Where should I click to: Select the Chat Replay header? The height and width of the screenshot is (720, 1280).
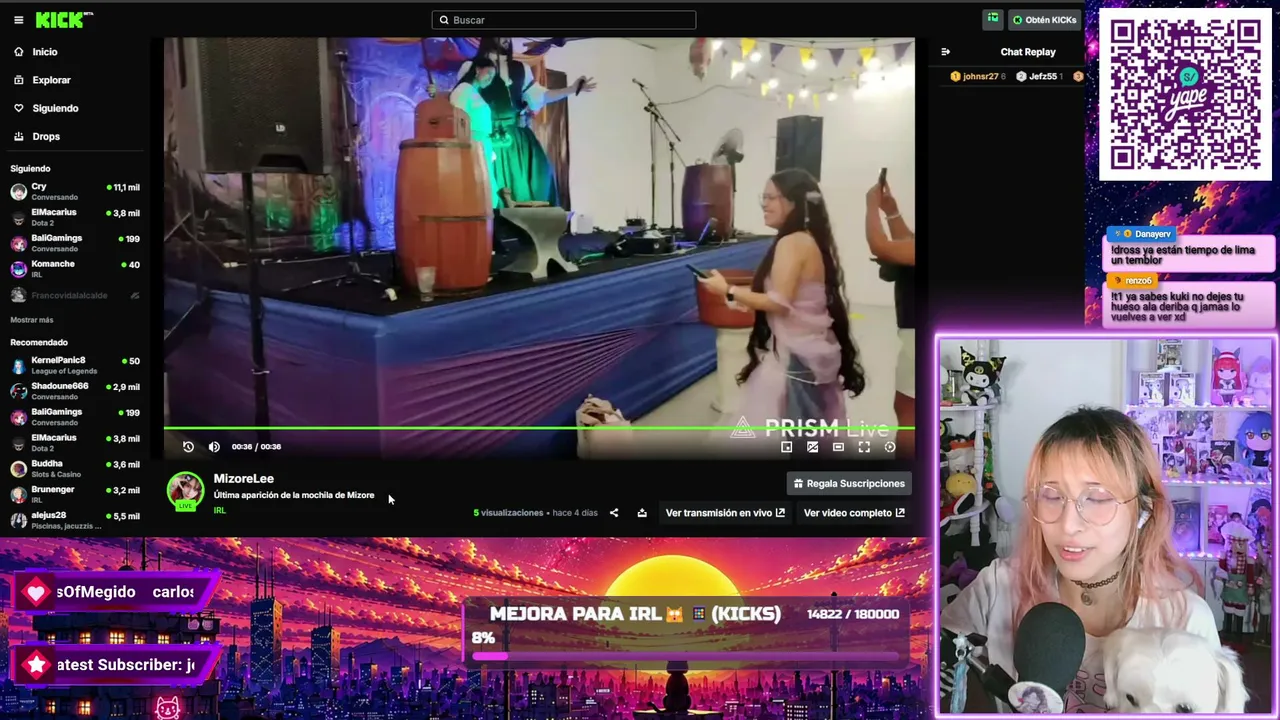coord(1028,52)
